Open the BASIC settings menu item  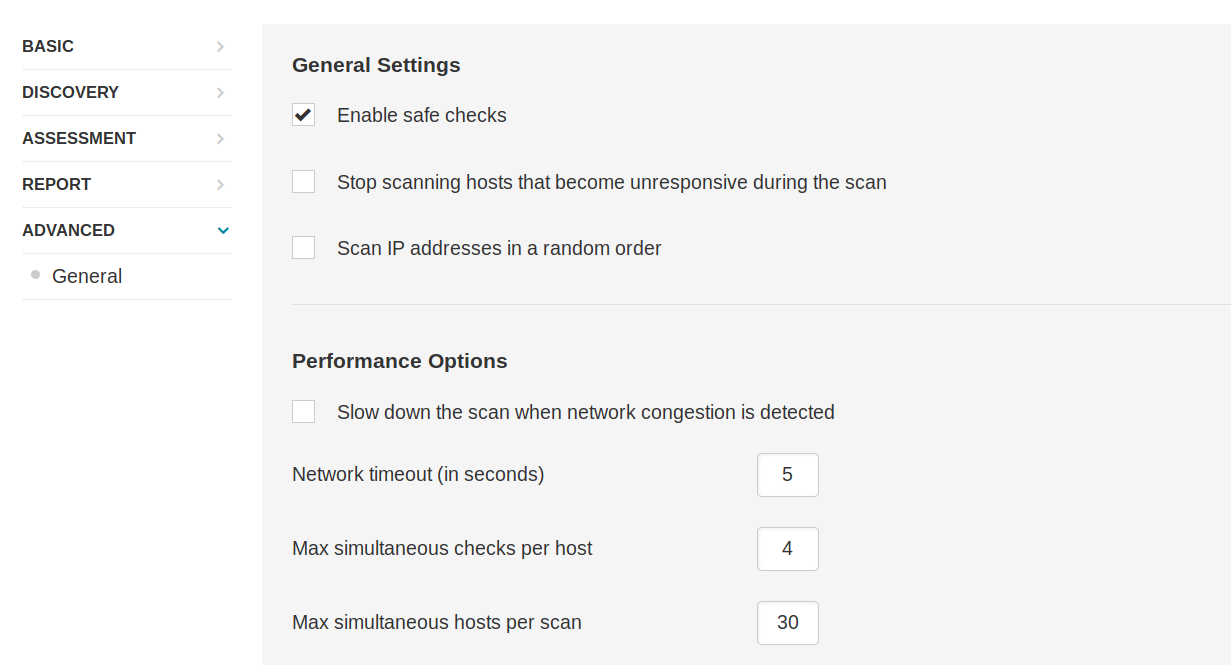coord(48,47)
